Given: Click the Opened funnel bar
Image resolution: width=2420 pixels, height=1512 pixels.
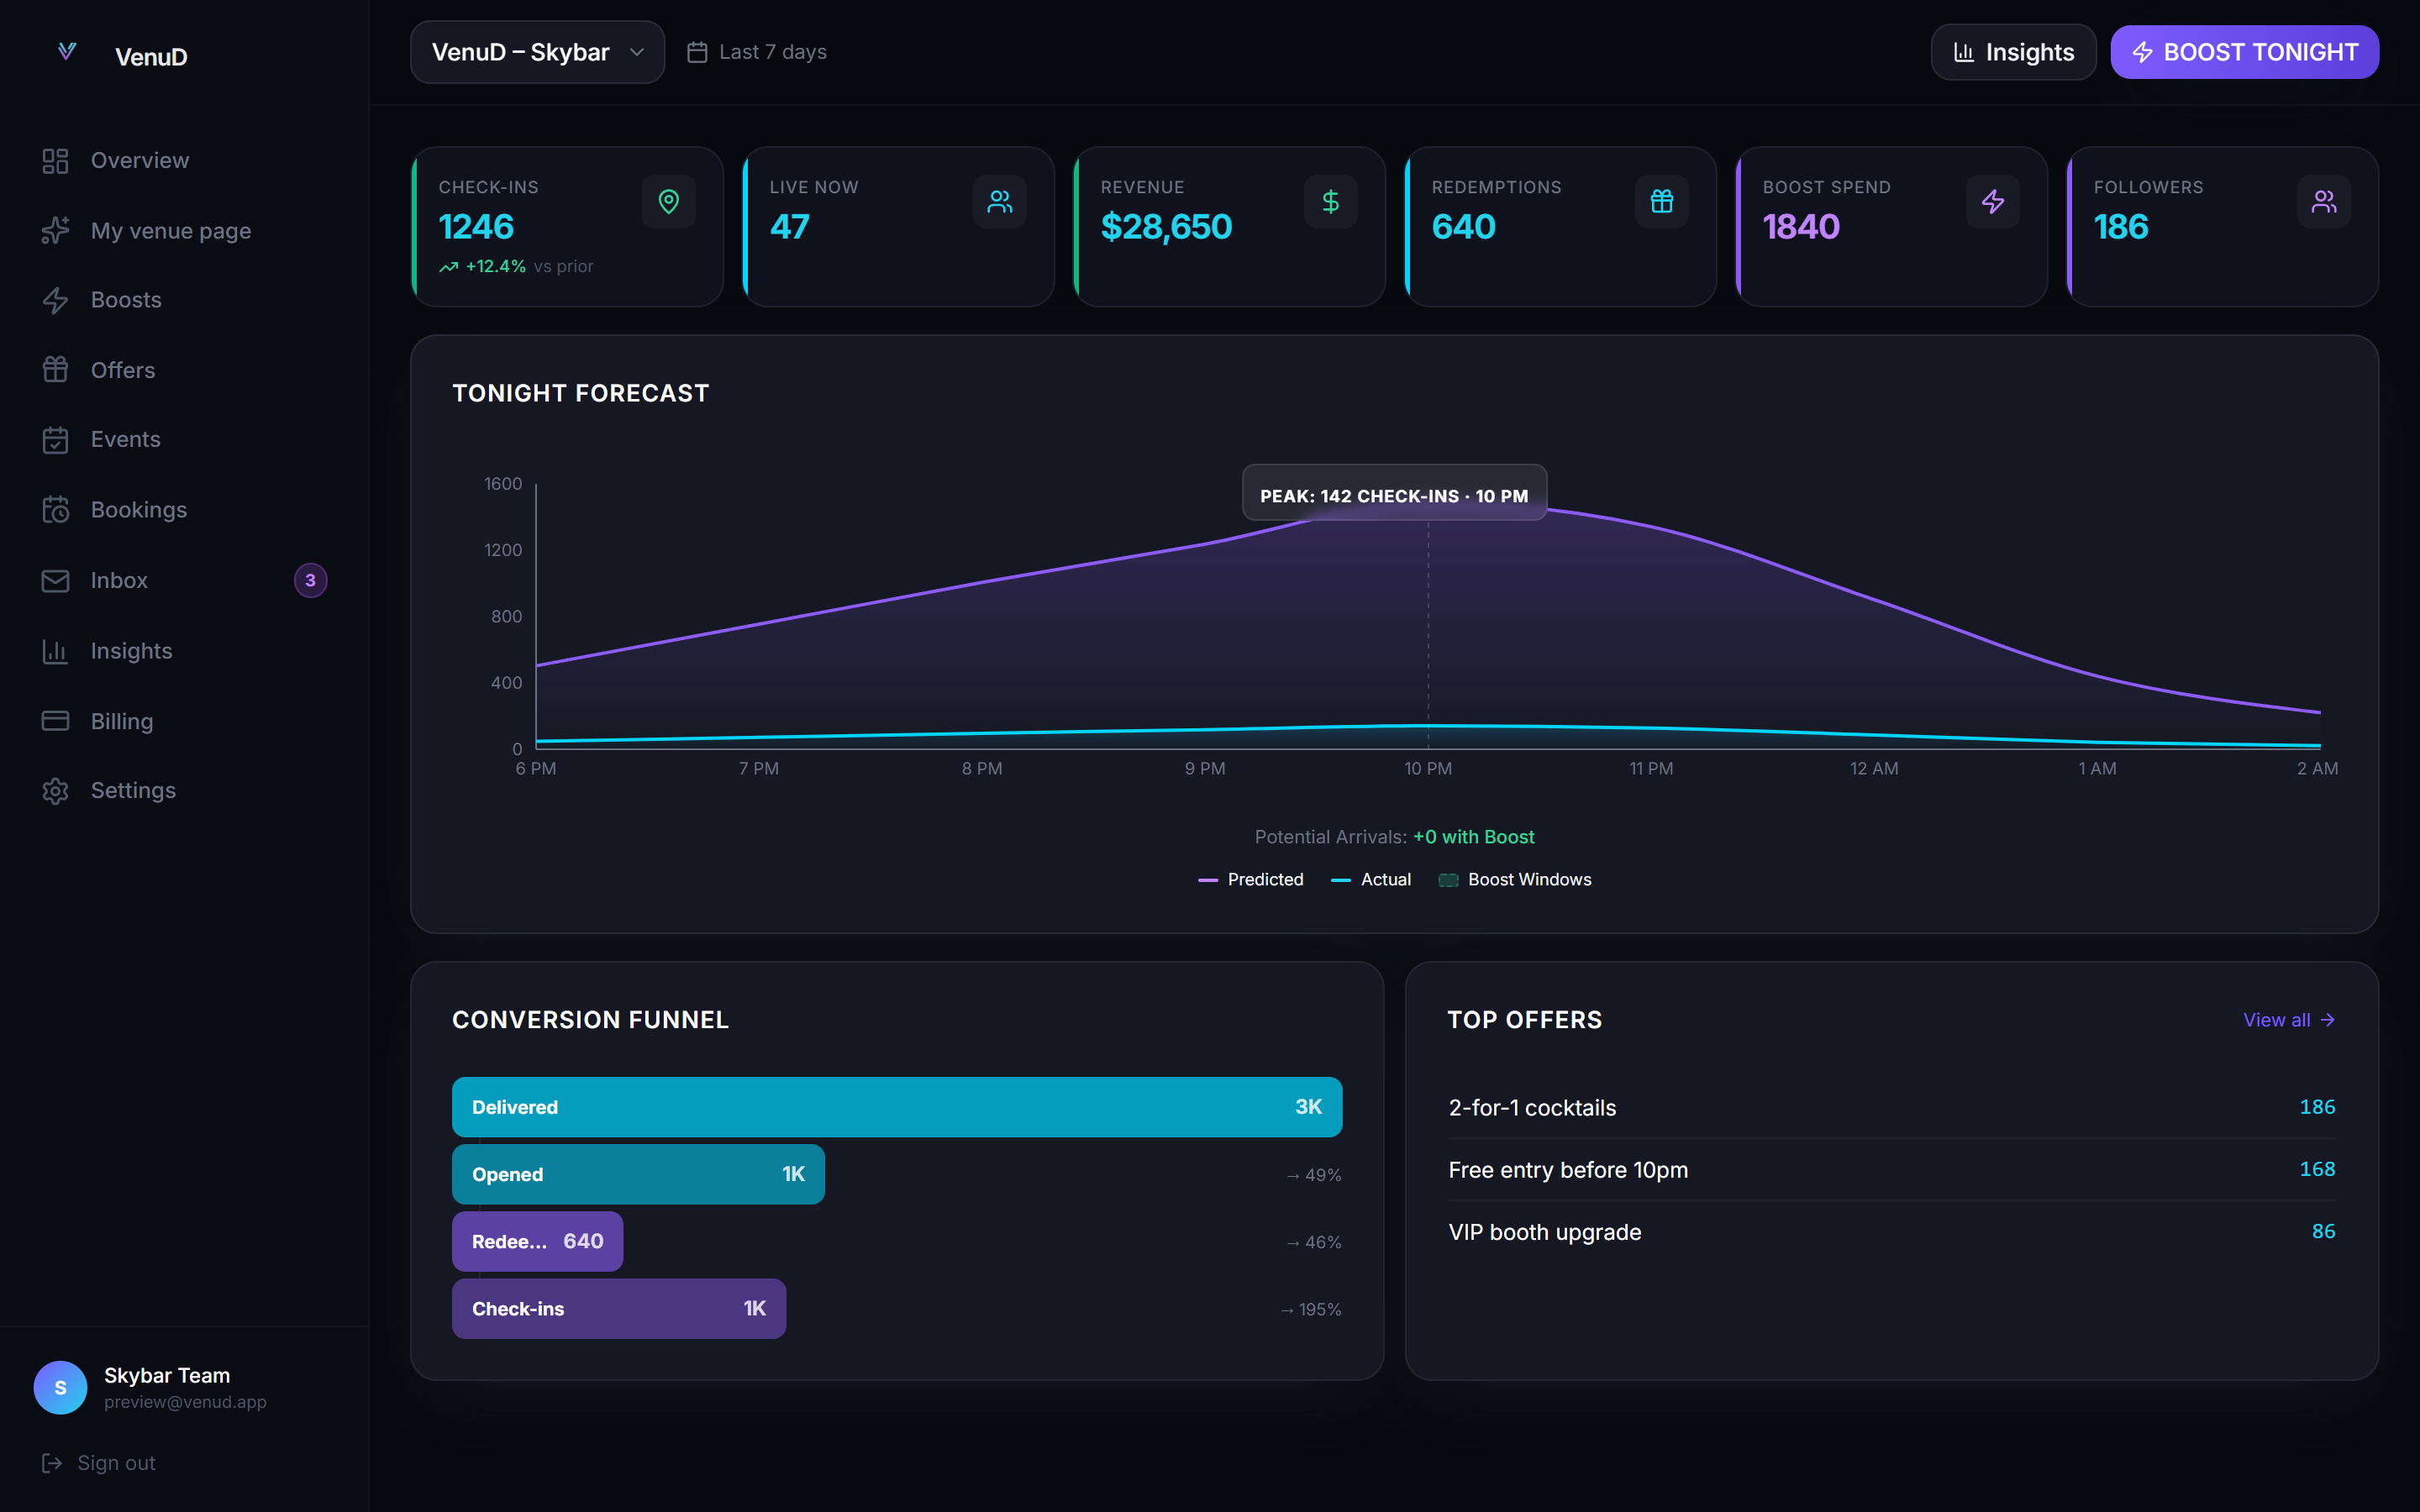Looking at the screenshot, I should click(x=638, y=1174).
